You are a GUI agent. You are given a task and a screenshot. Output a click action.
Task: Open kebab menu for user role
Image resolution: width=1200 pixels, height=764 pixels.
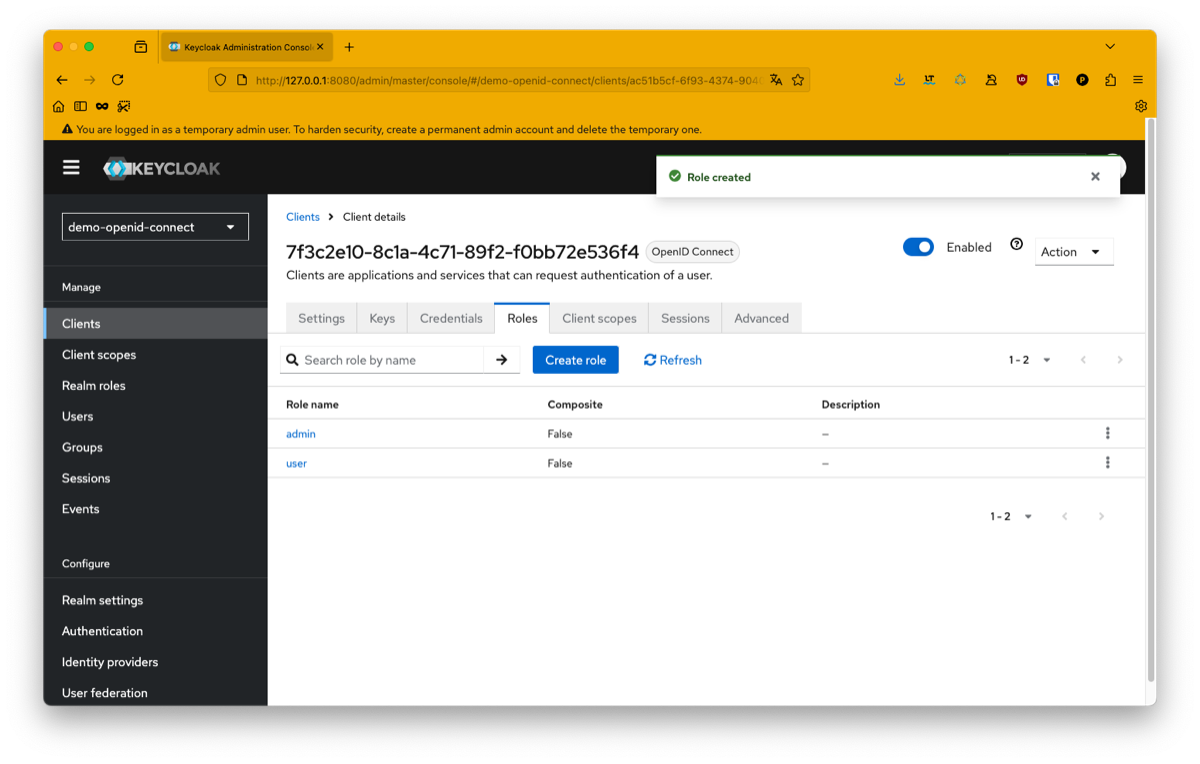pyautogui.click(x=1107, y=463)
